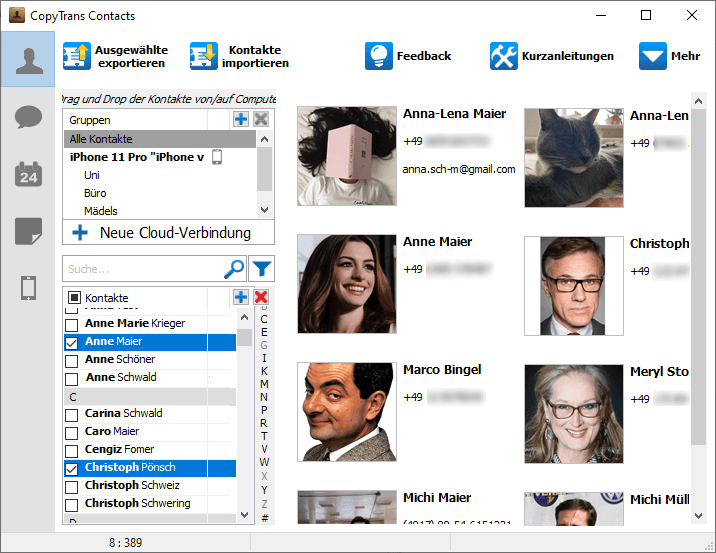The width and height of the screenshot is (716, 553).
Task: Click the contact list scroll down arrow
Action: [245, 515]
